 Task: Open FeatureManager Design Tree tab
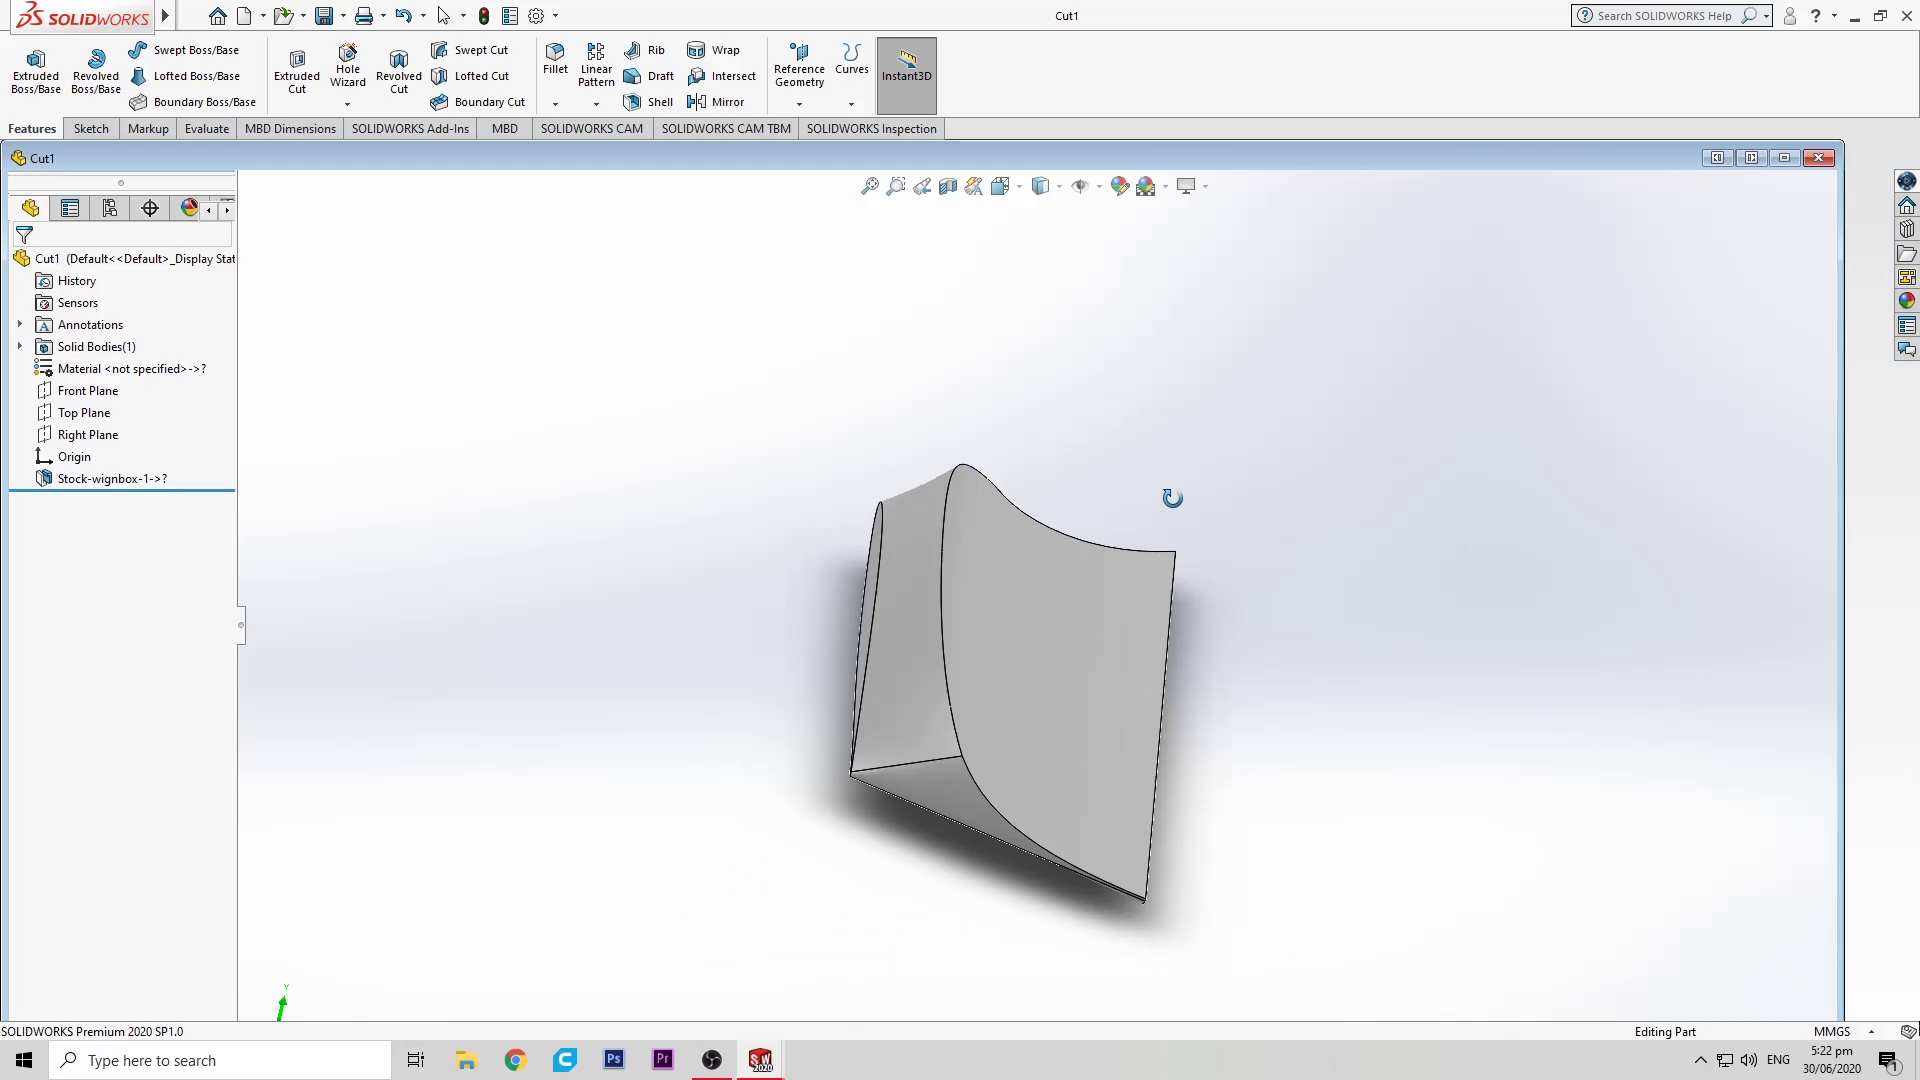[x=30, y=208]
